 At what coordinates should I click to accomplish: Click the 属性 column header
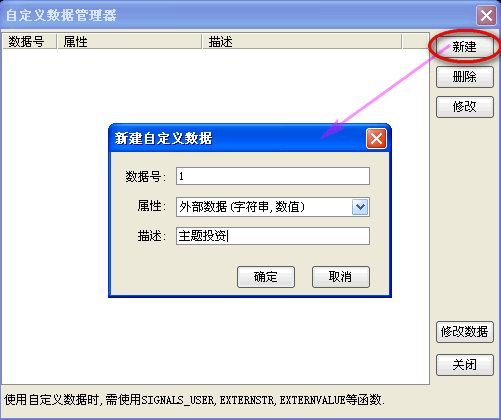(130, 42)
